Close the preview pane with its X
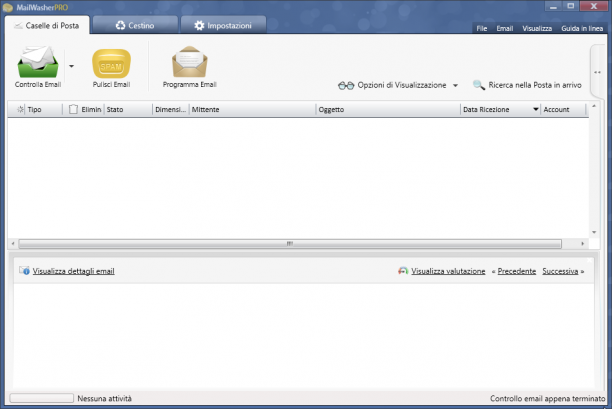This screenshot has width=612, height=409. point(590,260)
